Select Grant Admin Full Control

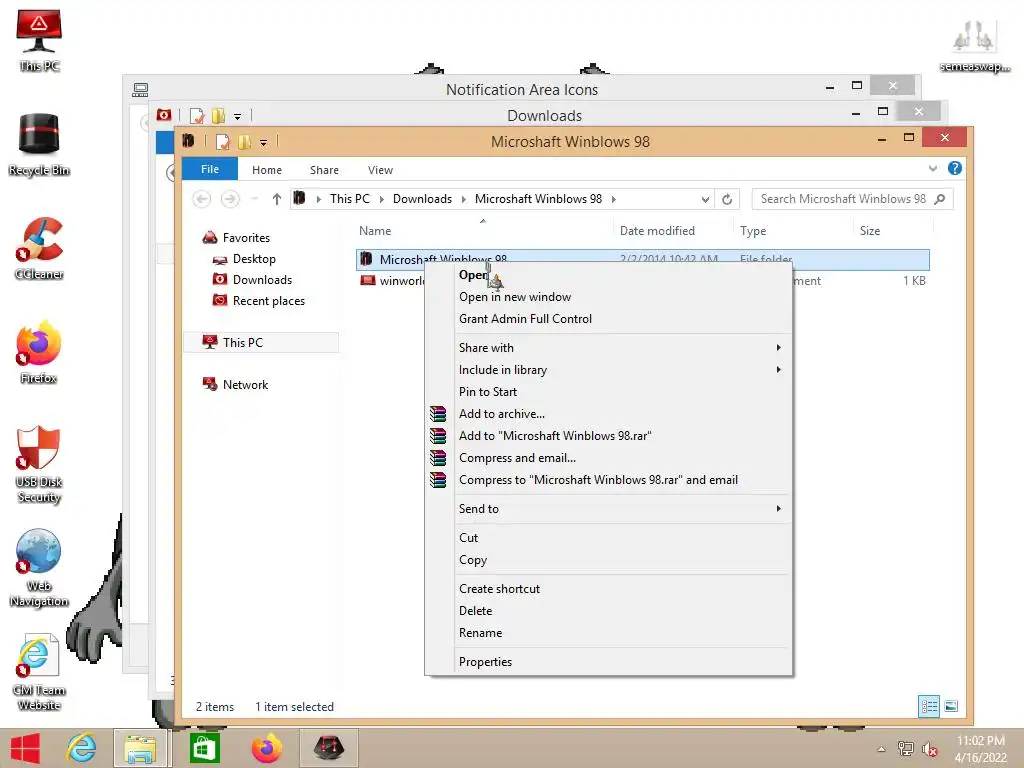click(609, 319)
